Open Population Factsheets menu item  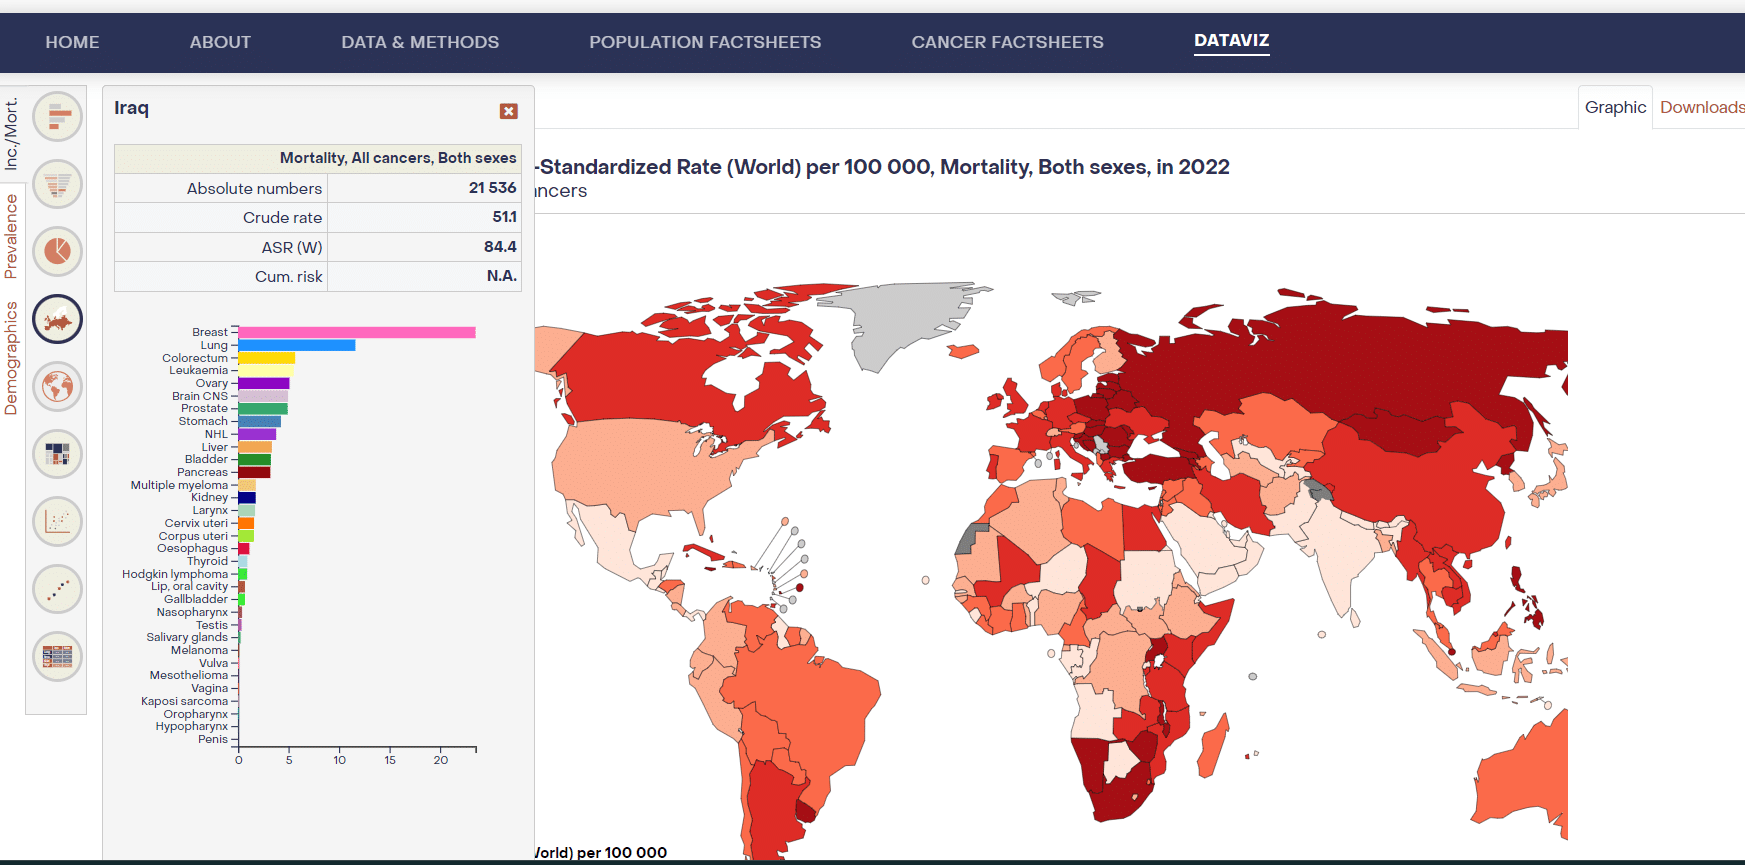pyautogui.click(x=705, y=42)
